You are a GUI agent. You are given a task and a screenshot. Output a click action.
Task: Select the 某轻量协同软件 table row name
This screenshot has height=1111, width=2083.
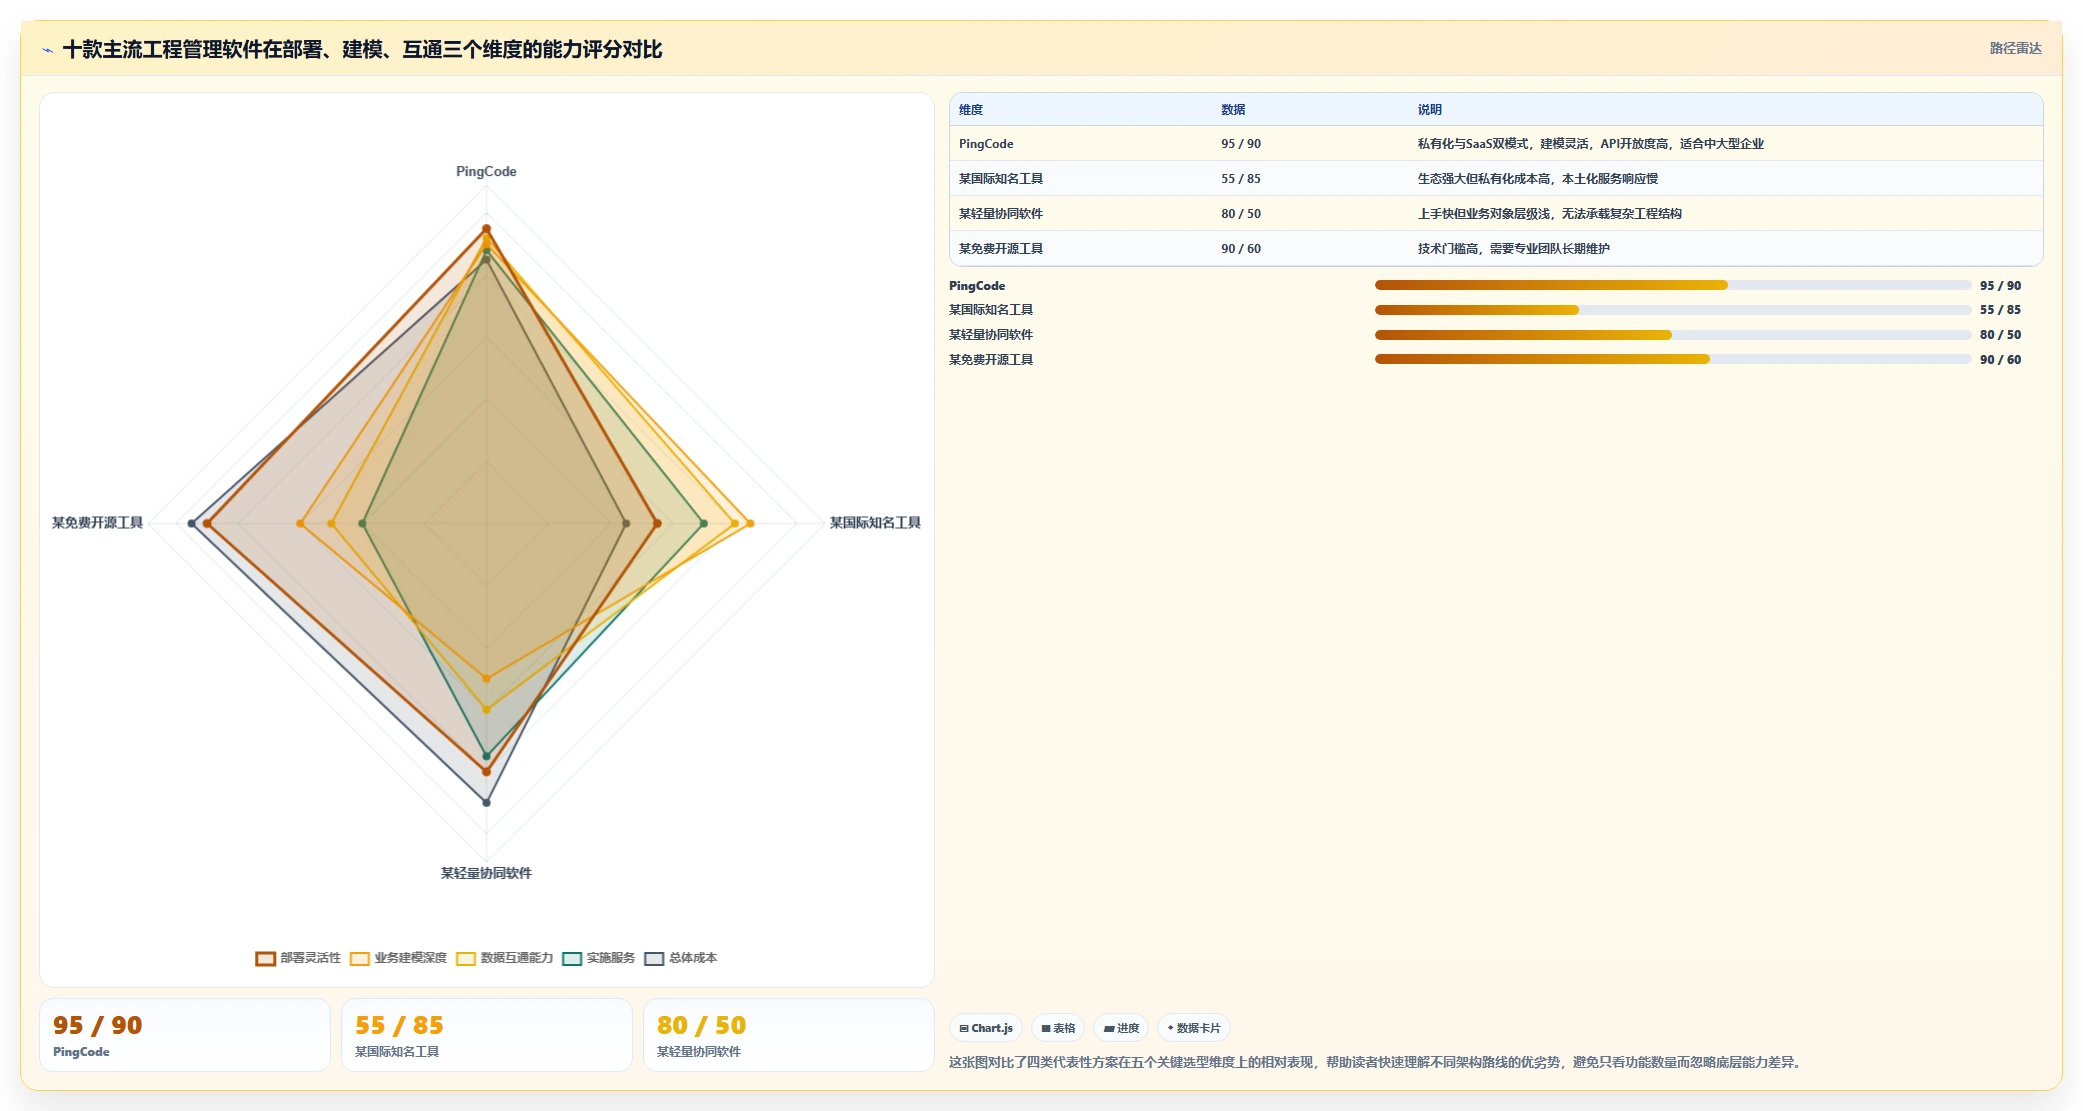tap(1001, 214)
